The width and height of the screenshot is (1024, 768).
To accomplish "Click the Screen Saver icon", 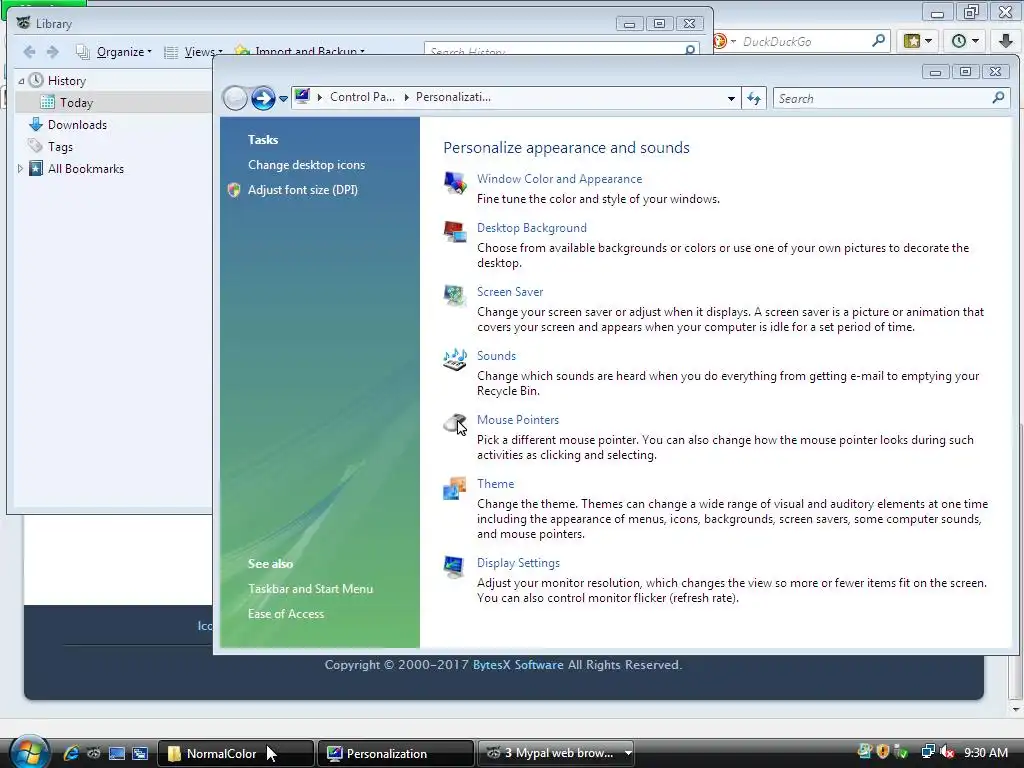I will tap(455, 295).
